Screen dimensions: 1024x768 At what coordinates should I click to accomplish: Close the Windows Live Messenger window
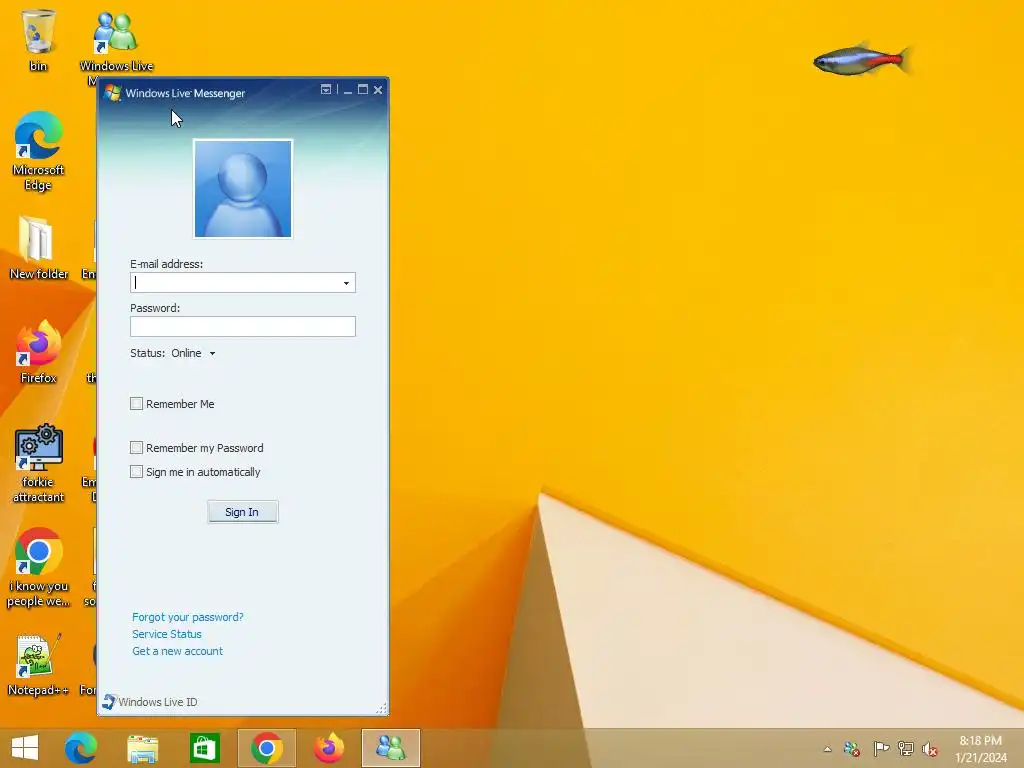click(378, 89)
